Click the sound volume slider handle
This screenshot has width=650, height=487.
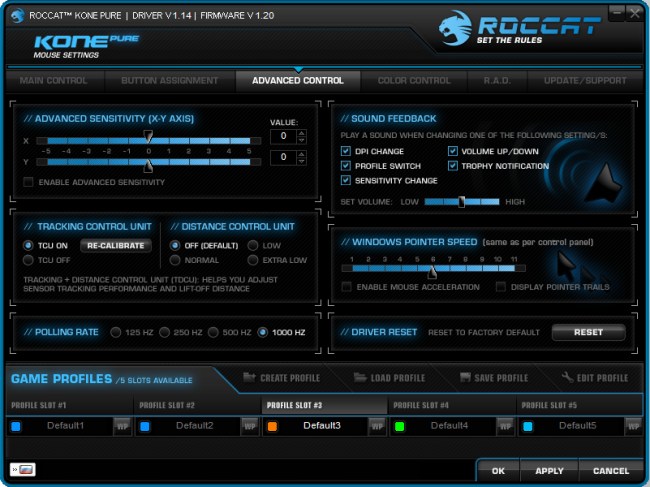(x=461, y=201)
